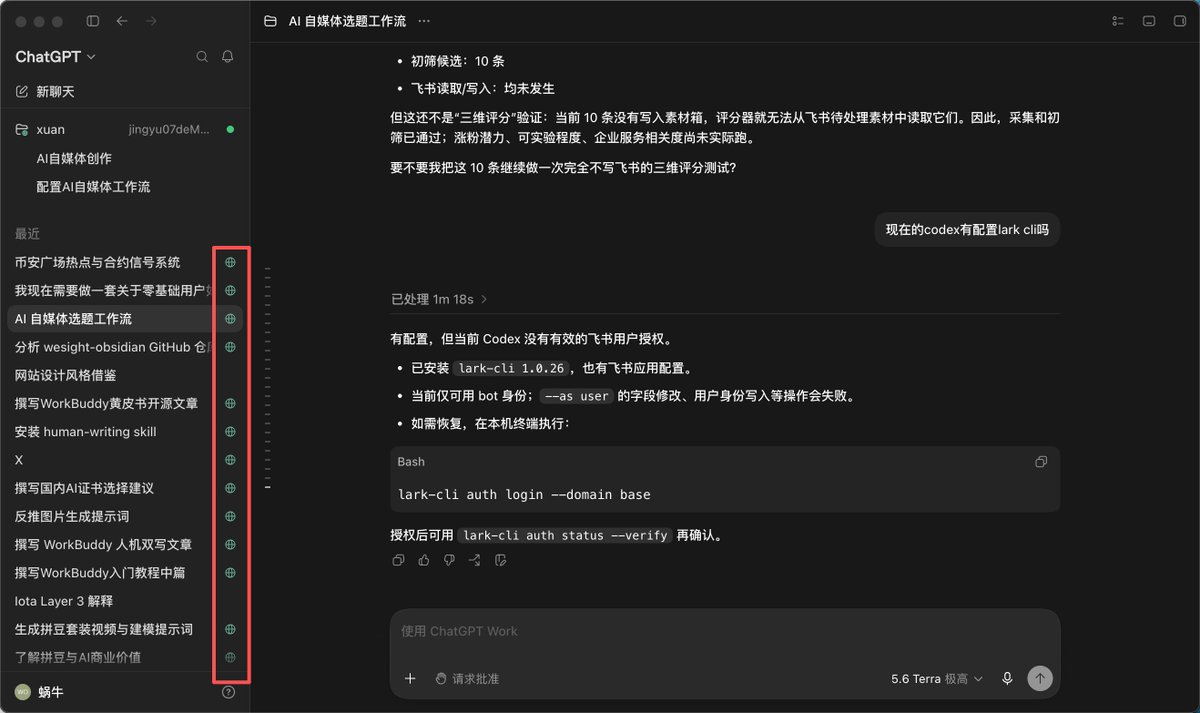Give the reply a thumbs up
Viewport: 1200px width, 713px height.
424,560
